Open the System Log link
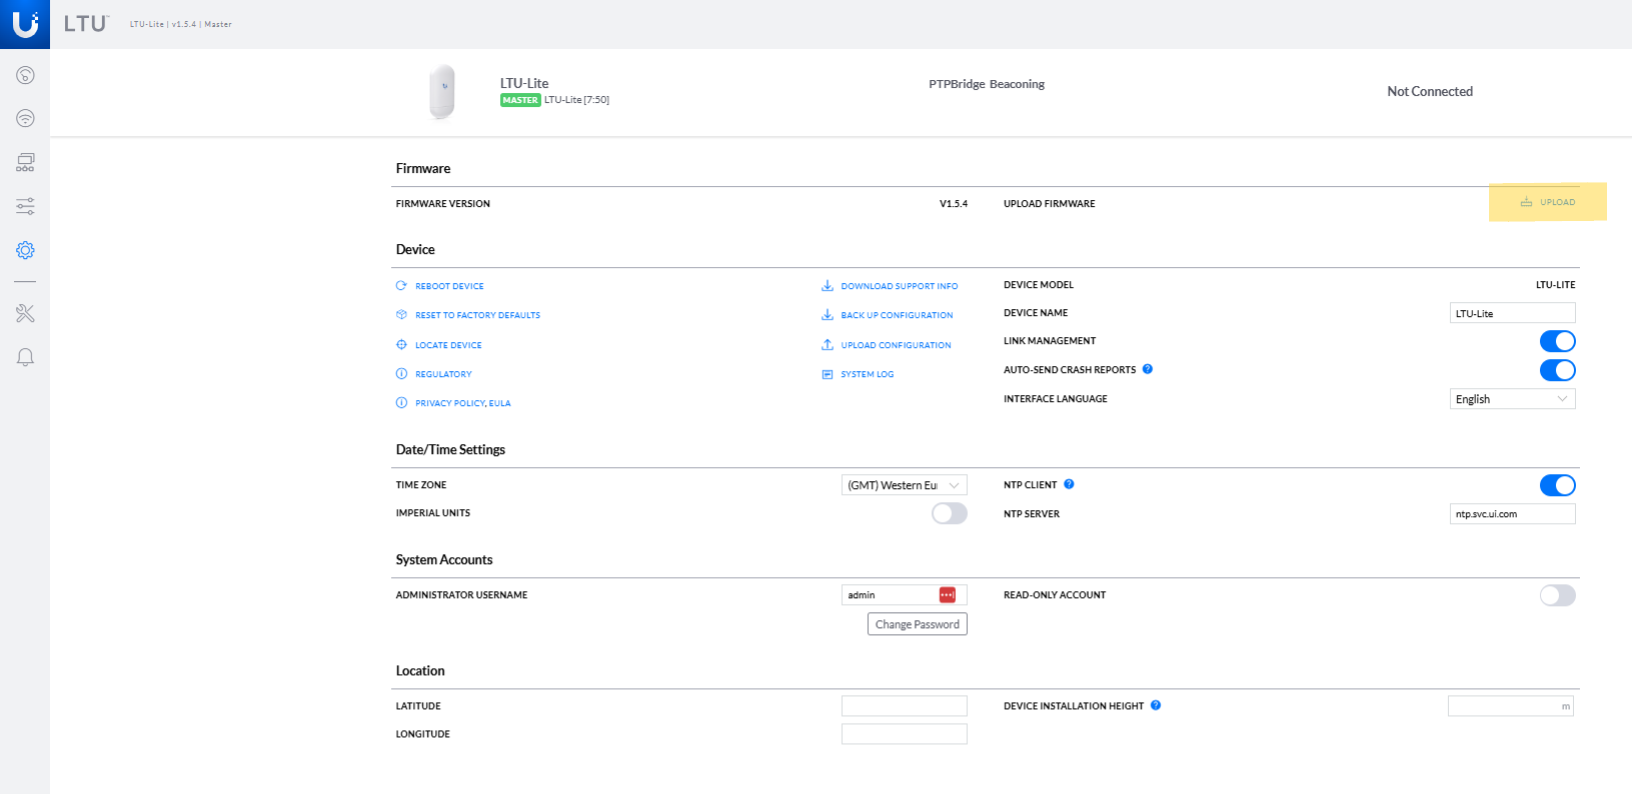 point(867,374)
